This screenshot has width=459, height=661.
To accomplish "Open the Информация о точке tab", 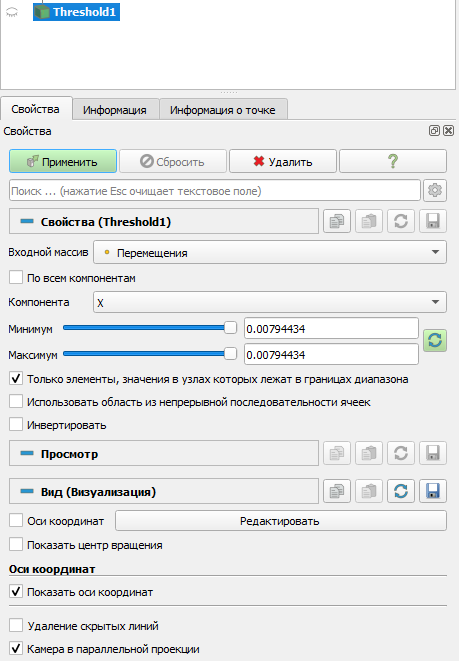I will [x=223, y=110].
